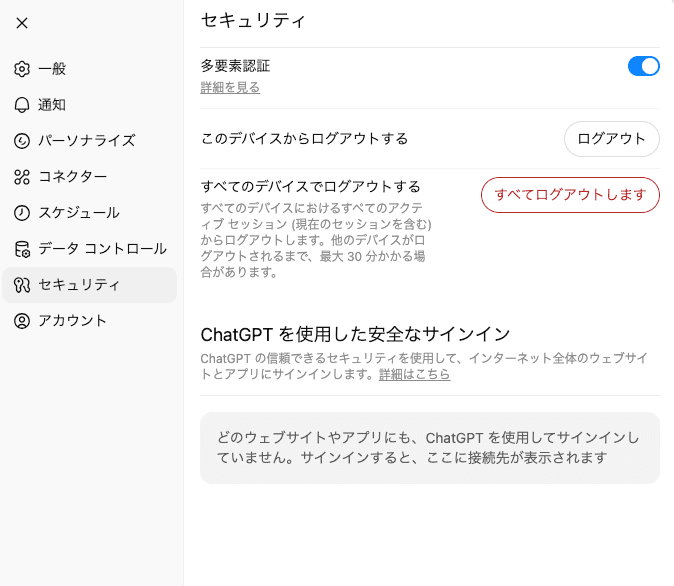Click the セキュリティ key icon
The width and height of the screenshot is (674, 586).
pyautogui.click(x=22, y=285)
